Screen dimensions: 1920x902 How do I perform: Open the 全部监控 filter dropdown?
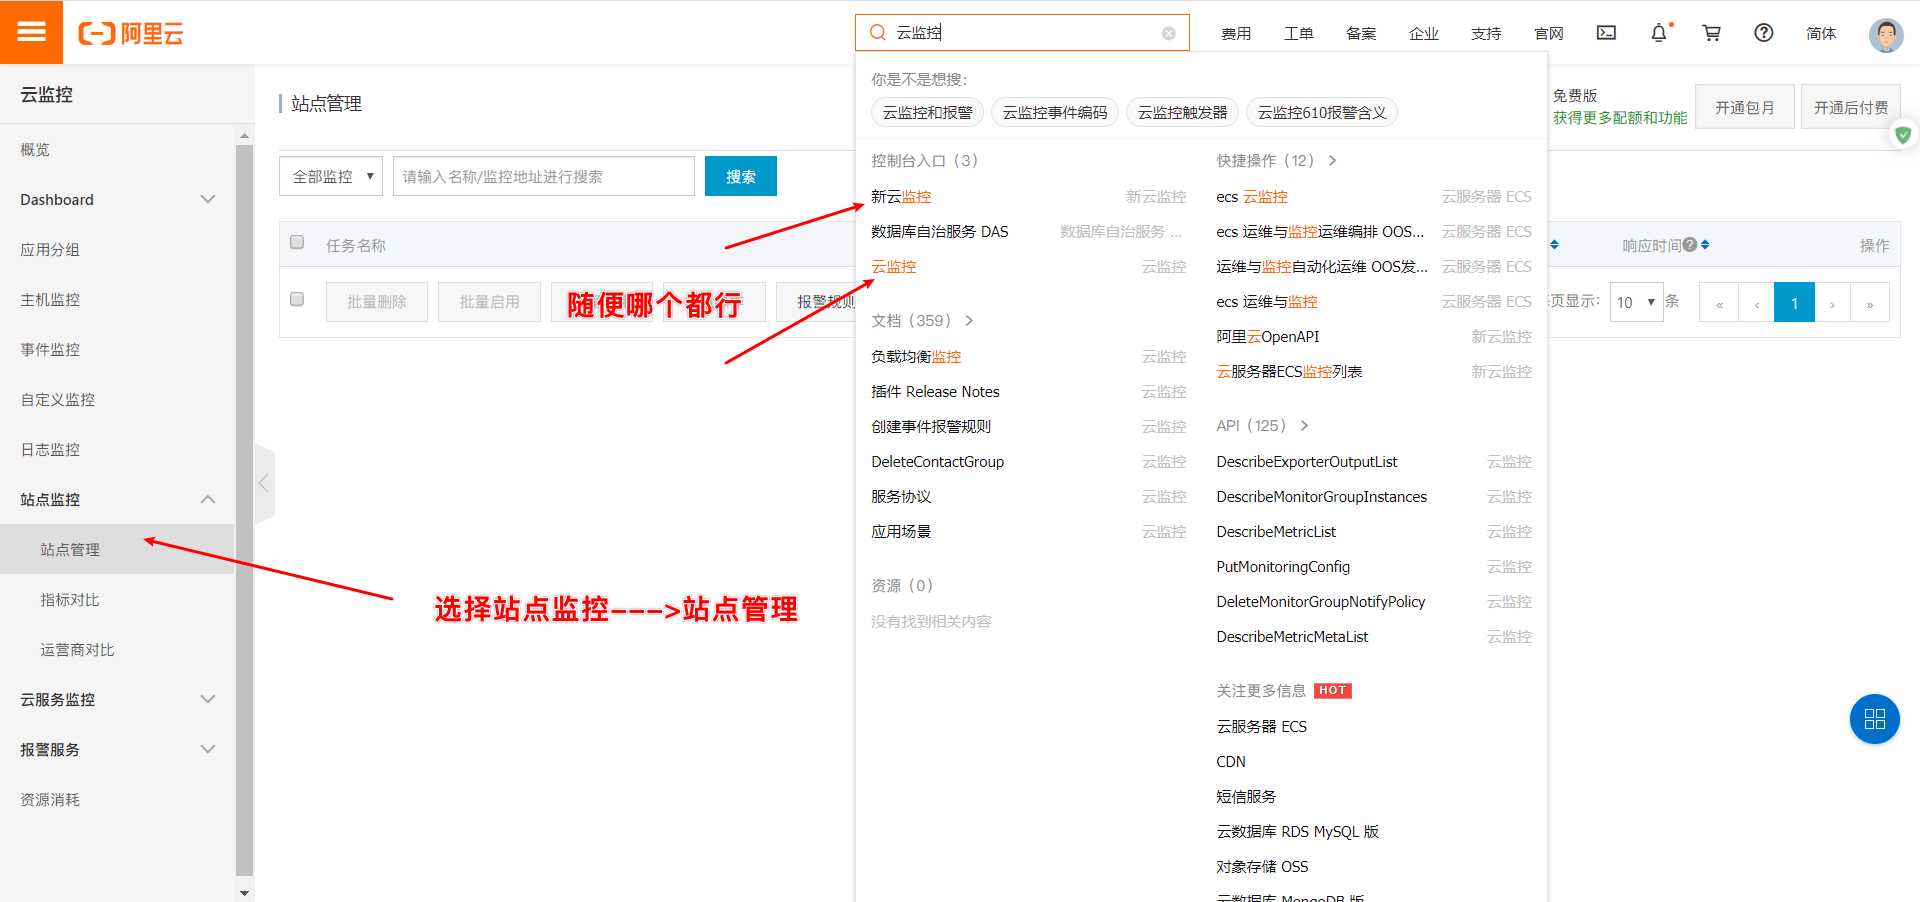(x=331, y=177)
